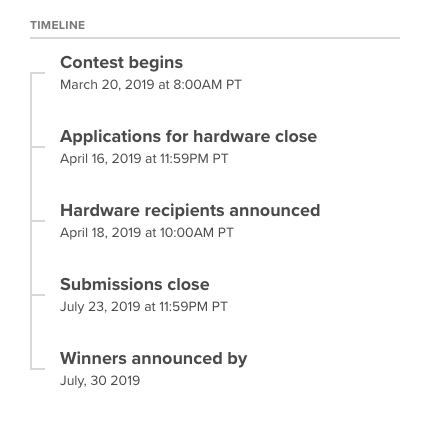437x430 pixels.
Task: Select the Contest begins milestone title
Action: point(121,63)
